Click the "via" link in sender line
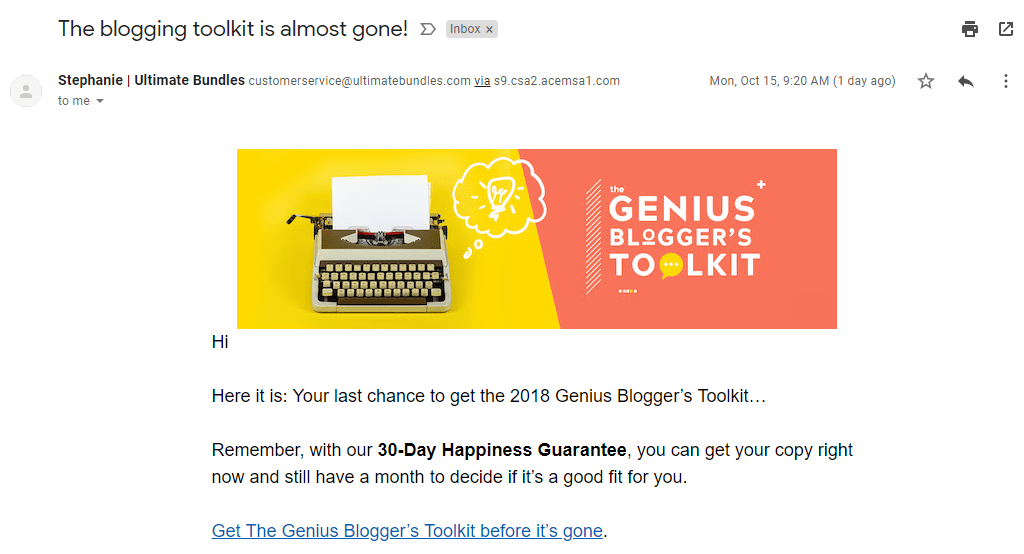This screenshot has height=554, width=1024. [482, 81]
